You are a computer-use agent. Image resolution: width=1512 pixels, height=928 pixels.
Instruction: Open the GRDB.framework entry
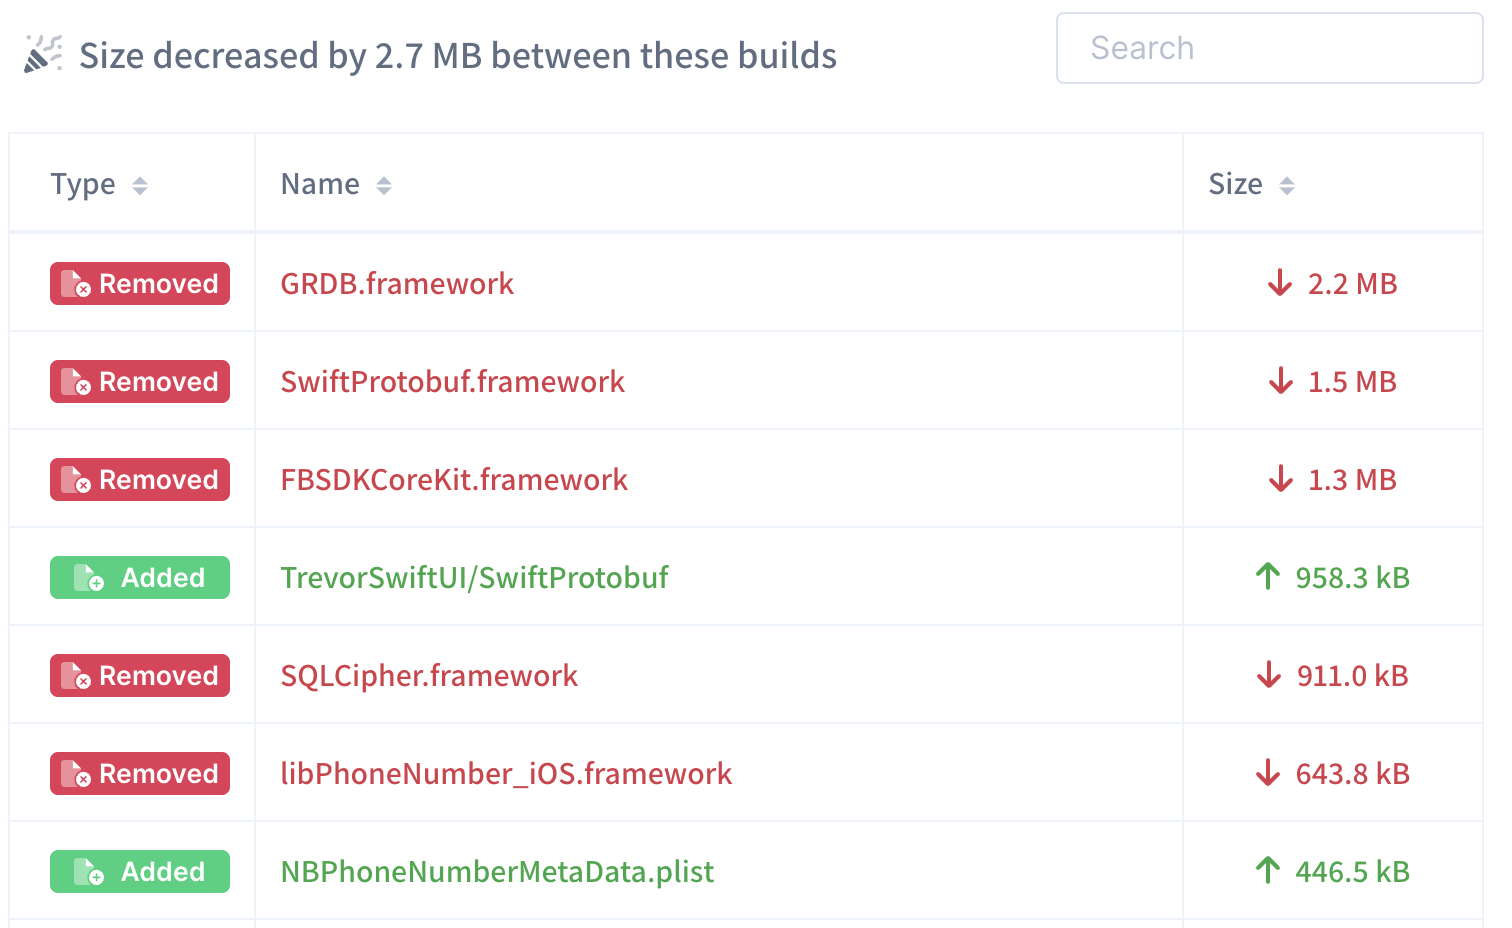point(397,283)
